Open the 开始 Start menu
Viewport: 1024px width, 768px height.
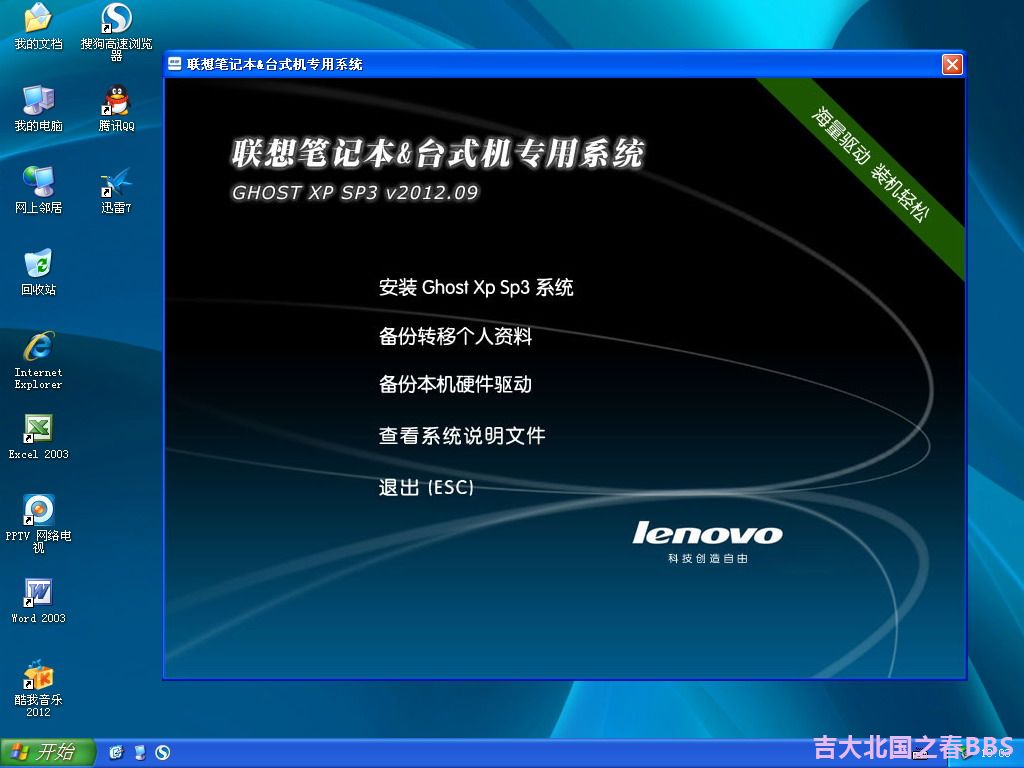[48, 752]
